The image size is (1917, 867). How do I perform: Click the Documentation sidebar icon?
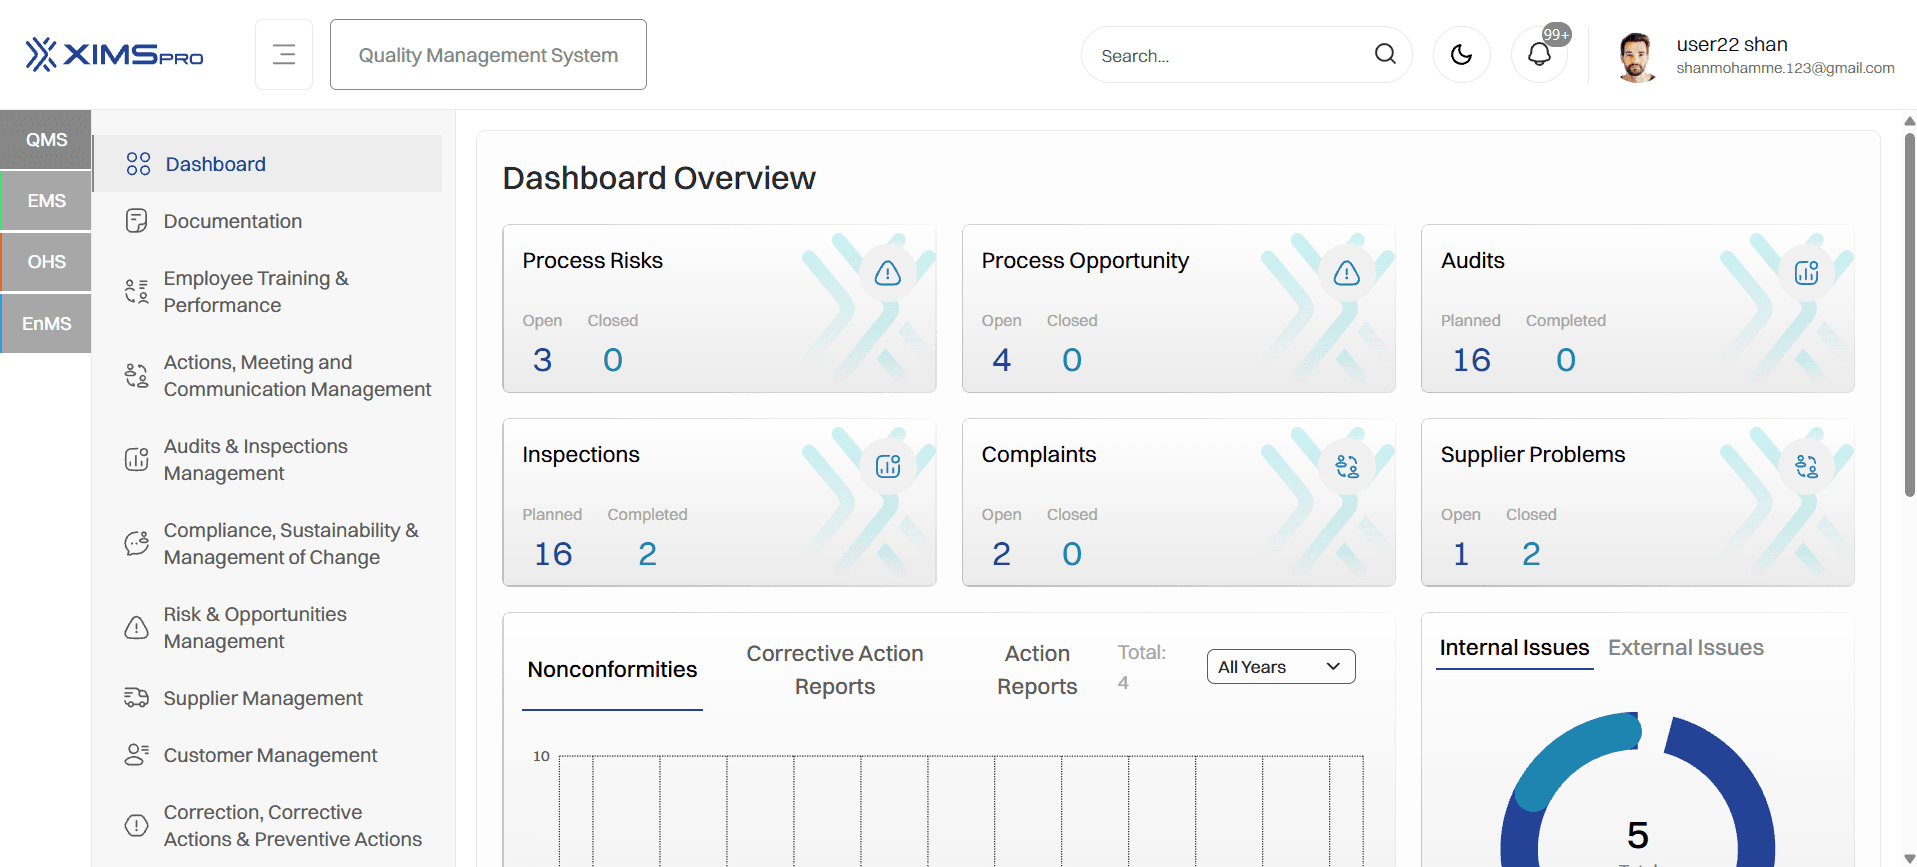point(137,221)
